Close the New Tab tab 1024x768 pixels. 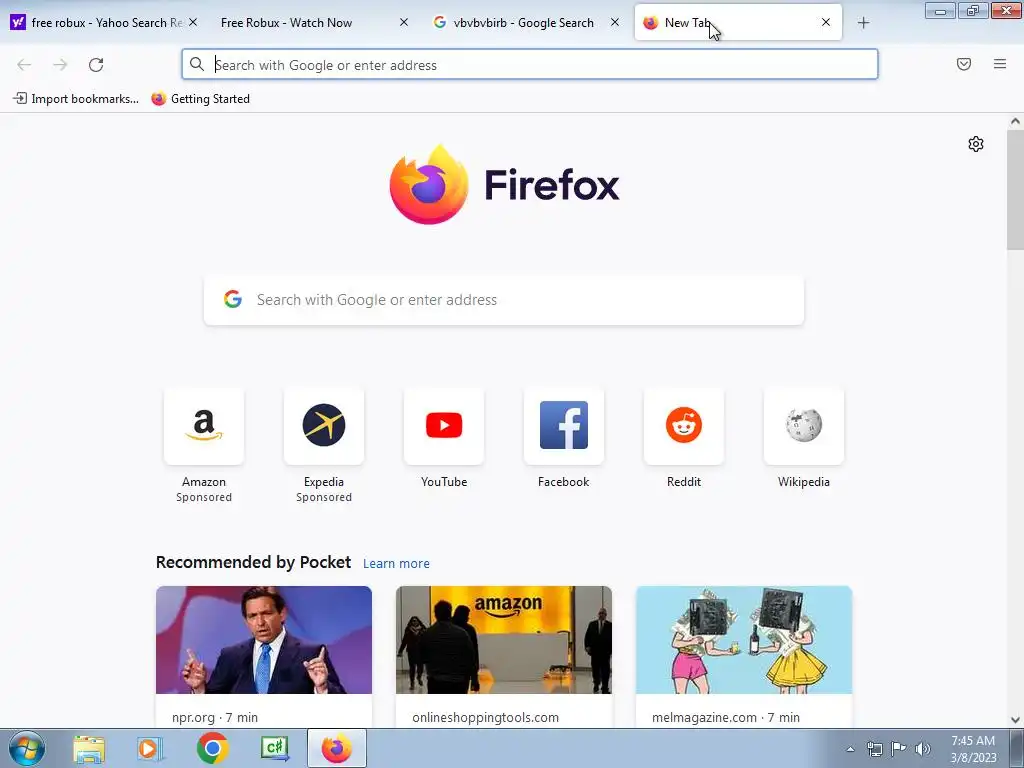click(825, 22)
